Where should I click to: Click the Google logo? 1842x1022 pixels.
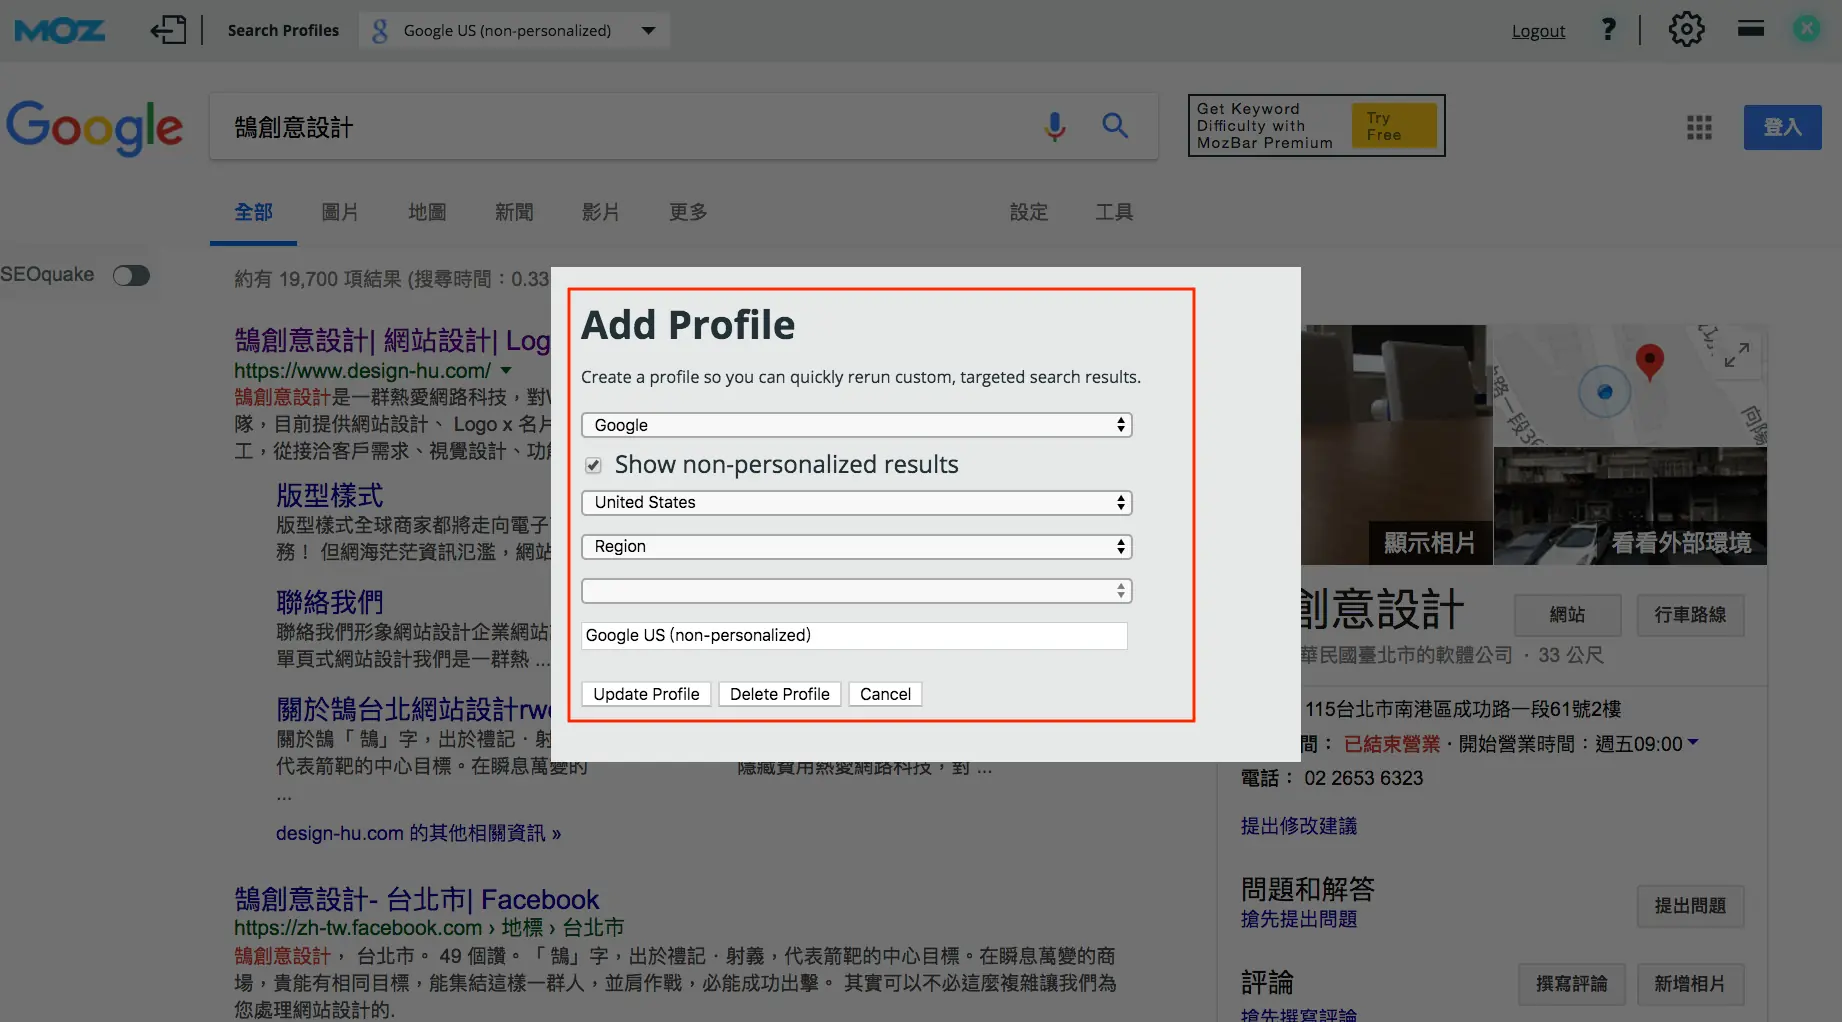point(94,127)
